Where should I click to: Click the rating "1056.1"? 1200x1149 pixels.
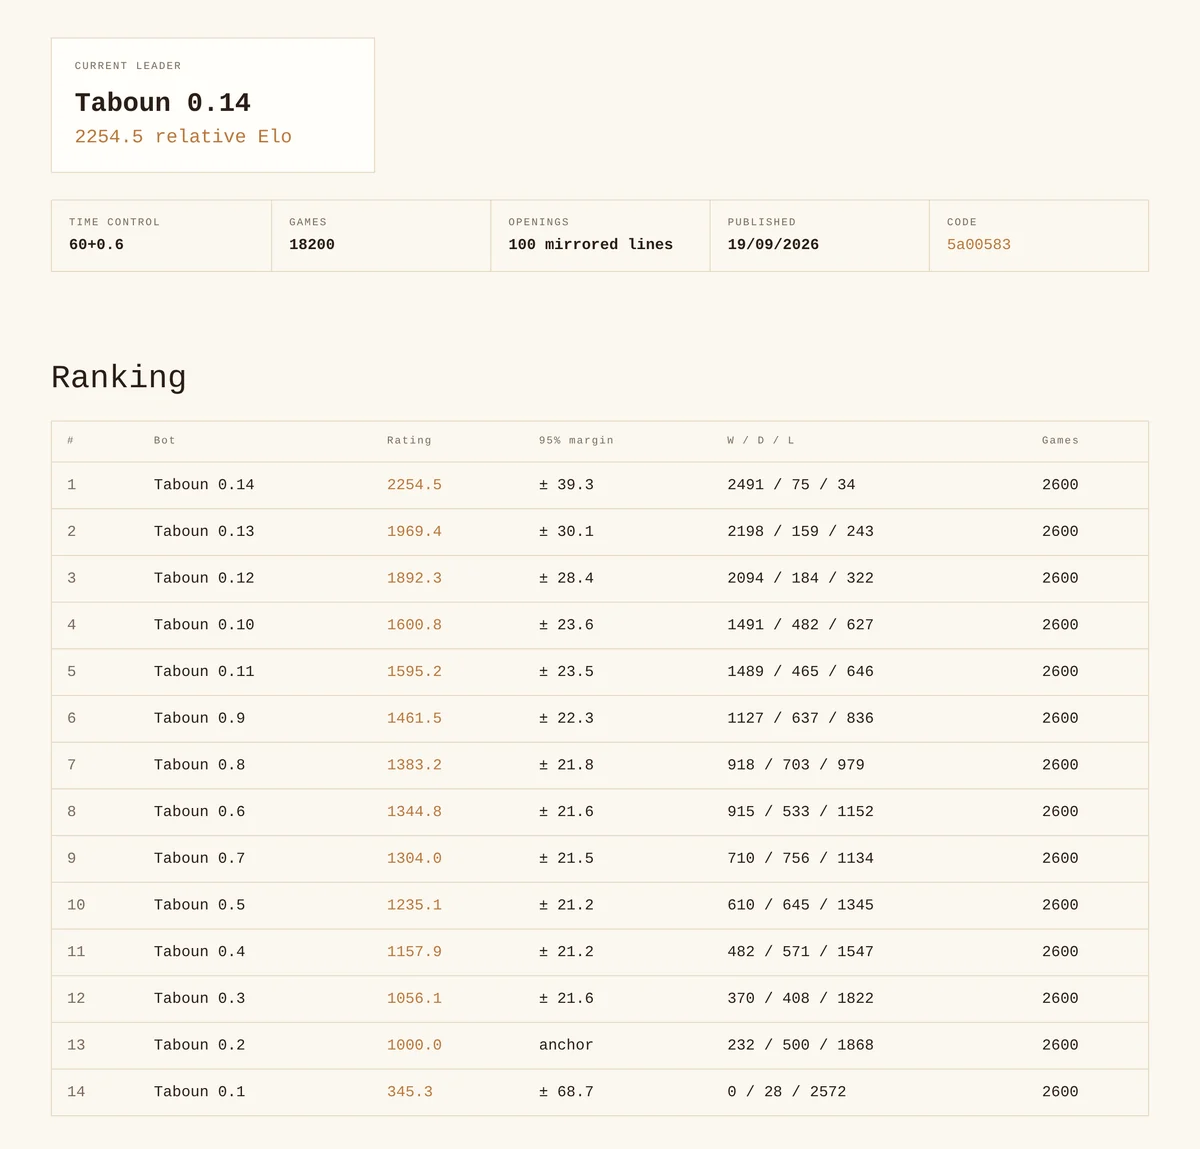tap(414, 999)
